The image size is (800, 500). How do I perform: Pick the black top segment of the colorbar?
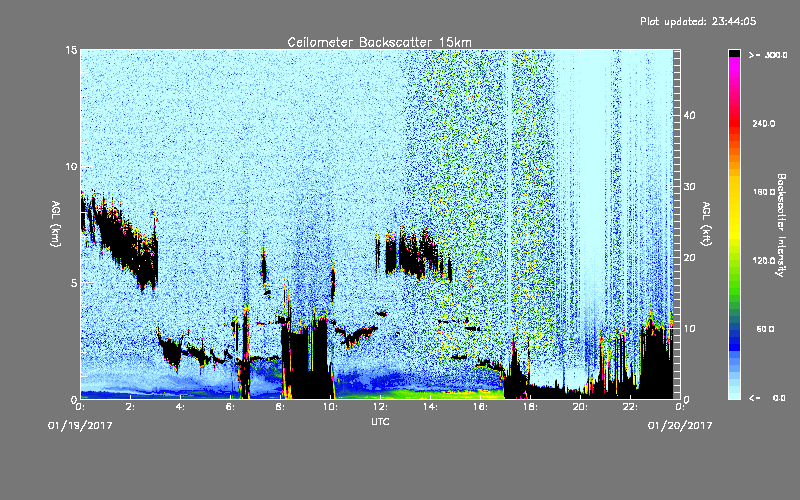click(734, 53)
